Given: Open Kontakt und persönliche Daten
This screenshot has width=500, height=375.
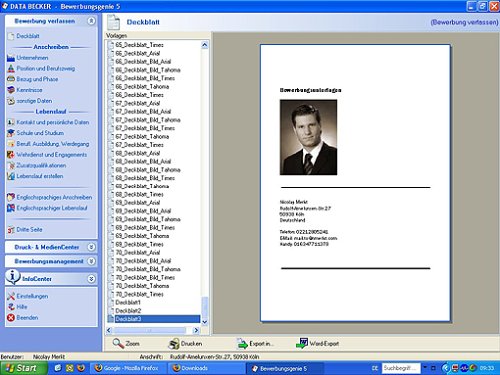Looking at the screenshot, I should 53,122.
